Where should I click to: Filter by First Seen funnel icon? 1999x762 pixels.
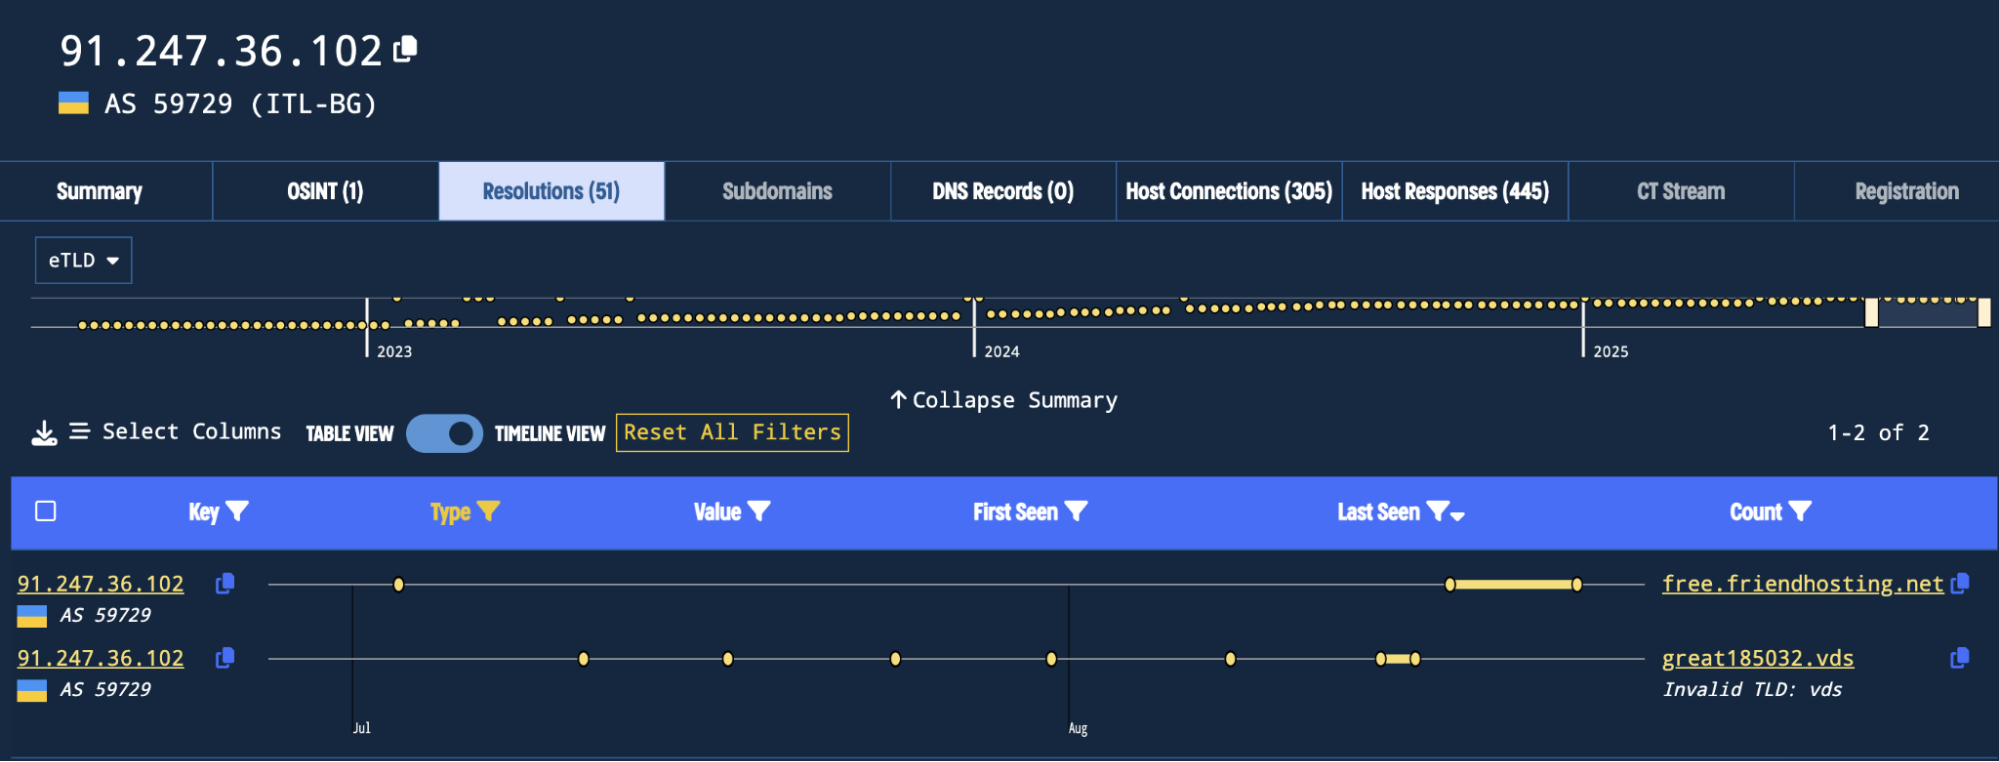tap(1076, 511)
